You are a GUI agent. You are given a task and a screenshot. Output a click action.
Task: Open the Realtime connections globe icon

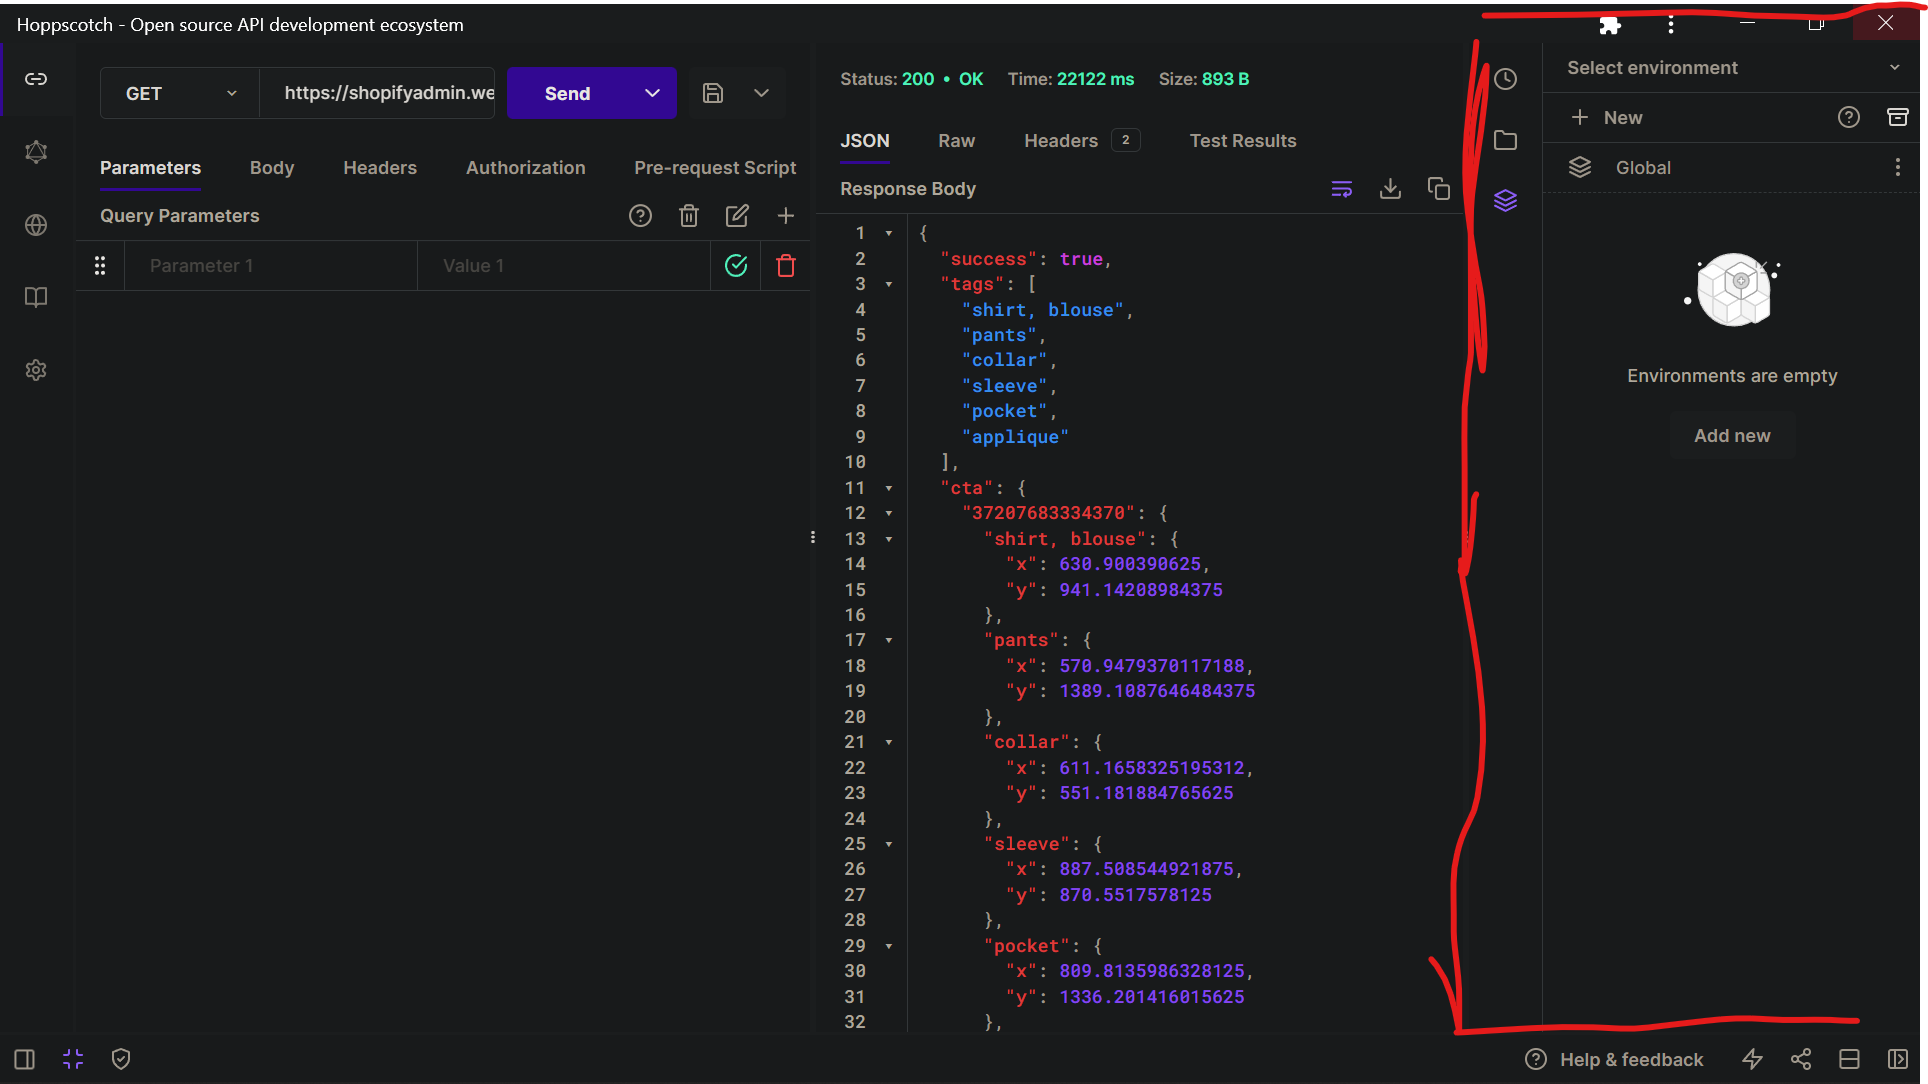tap(36, 225)
